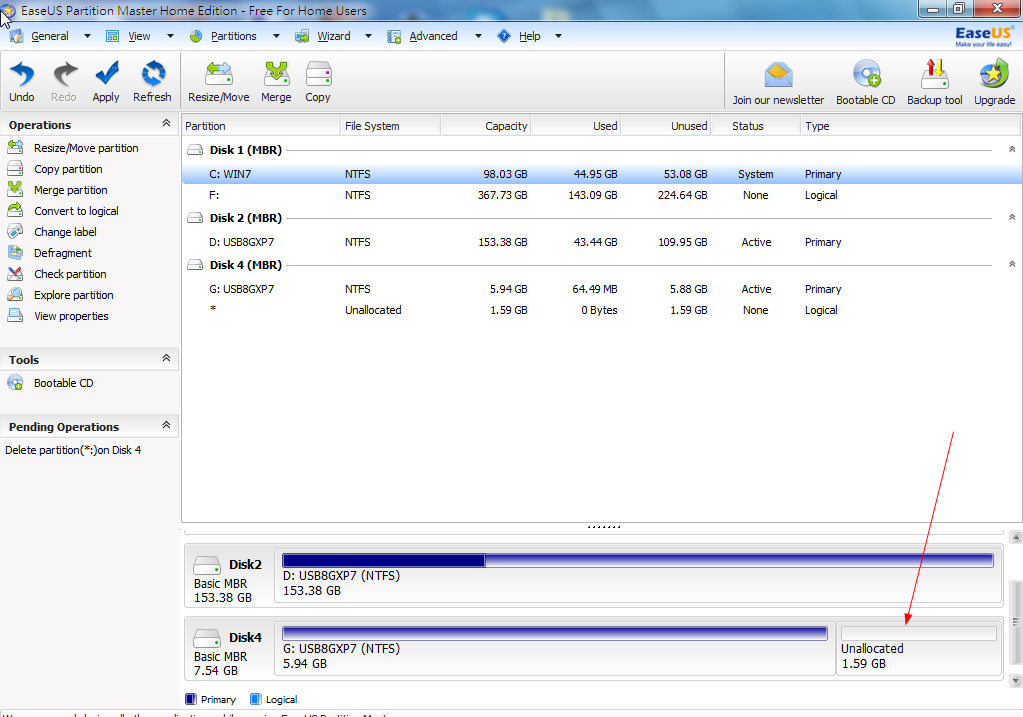Sort by the Type column header
This screenshot has height=717, width=1023.
pos(910,126)
